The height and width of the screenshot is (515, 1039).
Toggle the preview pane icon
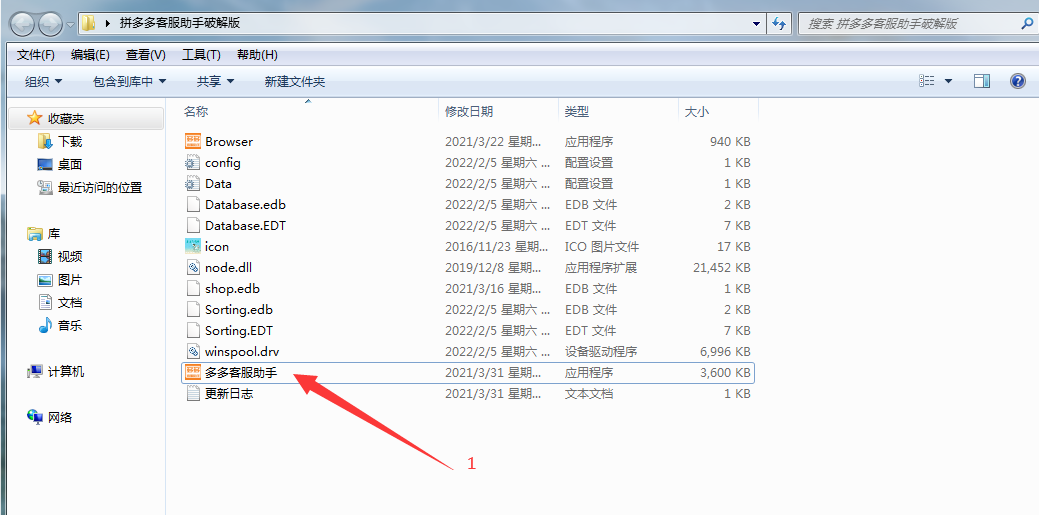[x=982, y=81]
